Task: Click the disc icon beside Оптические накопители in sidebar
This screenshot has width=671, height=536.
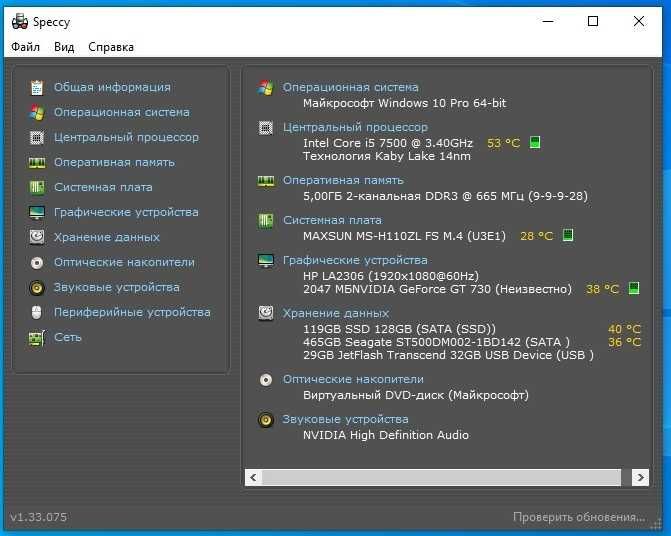Action: pos(37,263)
